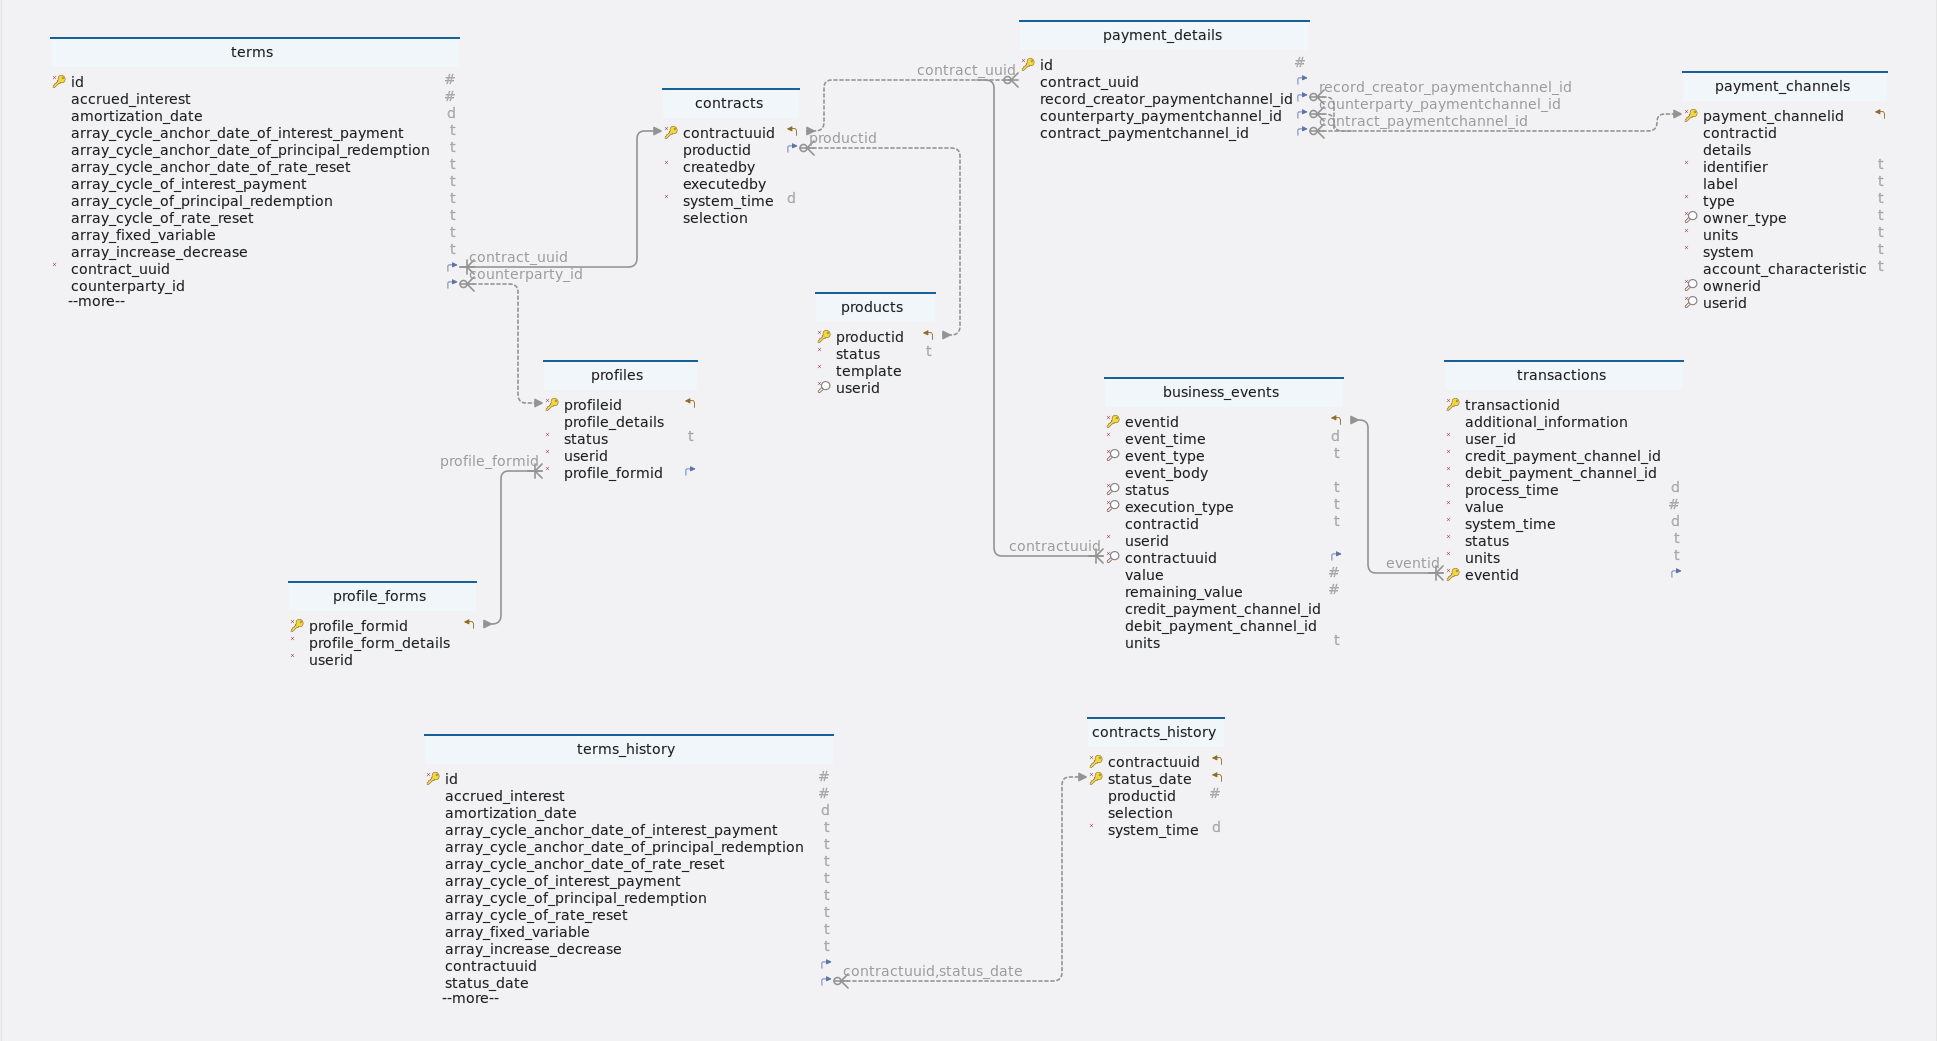Click the foreign key arrow beside contractuuid in business_events
The height and width of the screenshot is (1041, 1937).
click(1336, 556)
